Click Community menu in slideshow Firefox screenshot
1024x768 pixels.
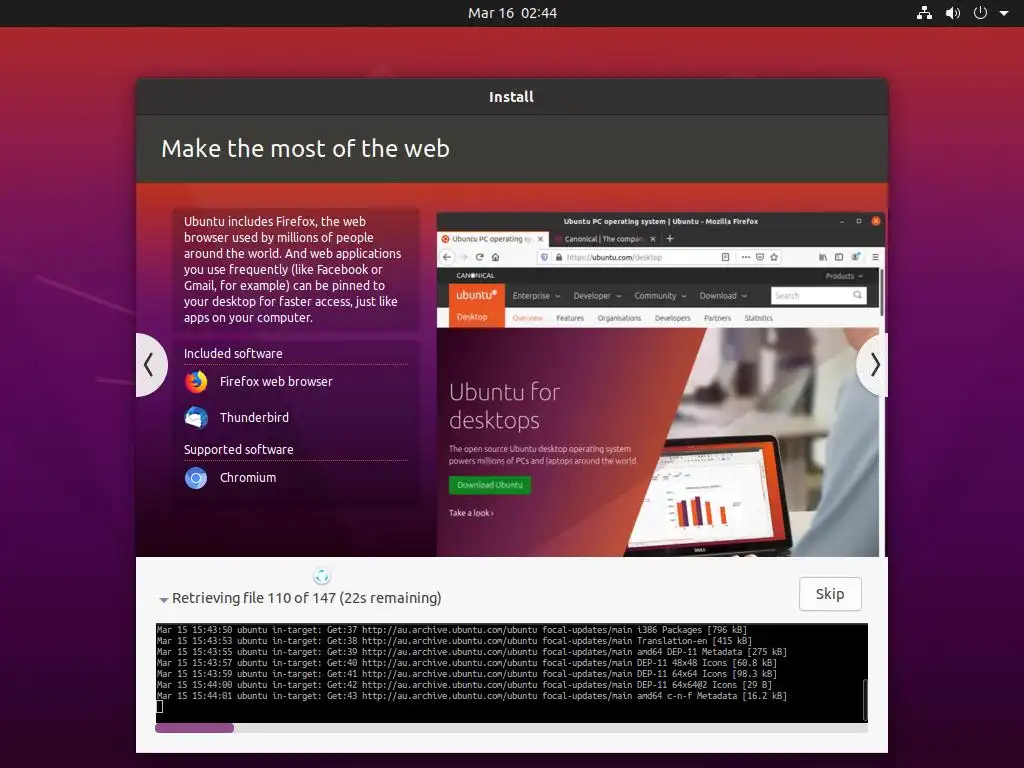660,296
